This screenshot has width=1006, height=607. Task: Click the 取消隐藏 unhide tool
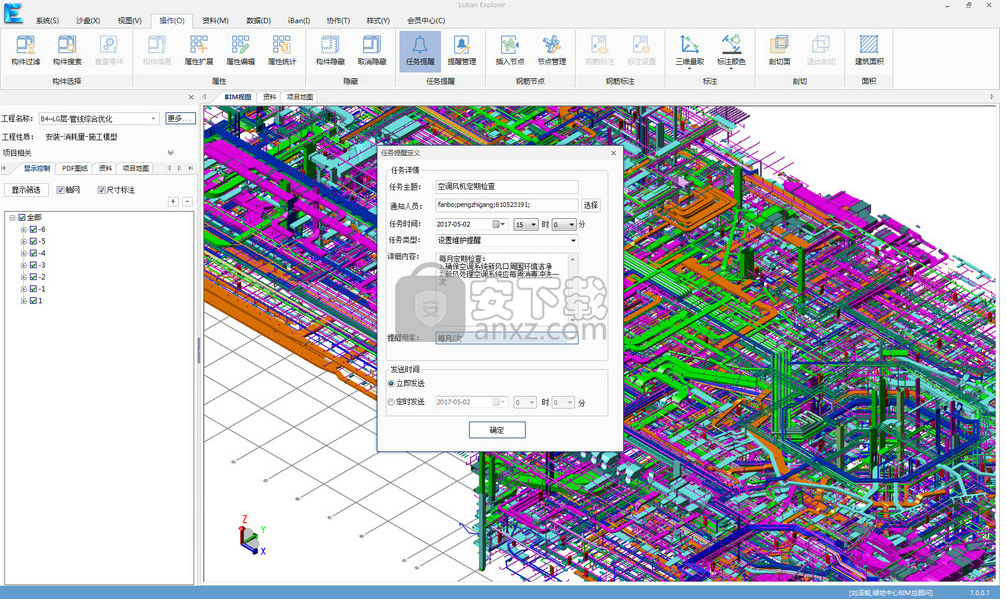coord(372,50)
